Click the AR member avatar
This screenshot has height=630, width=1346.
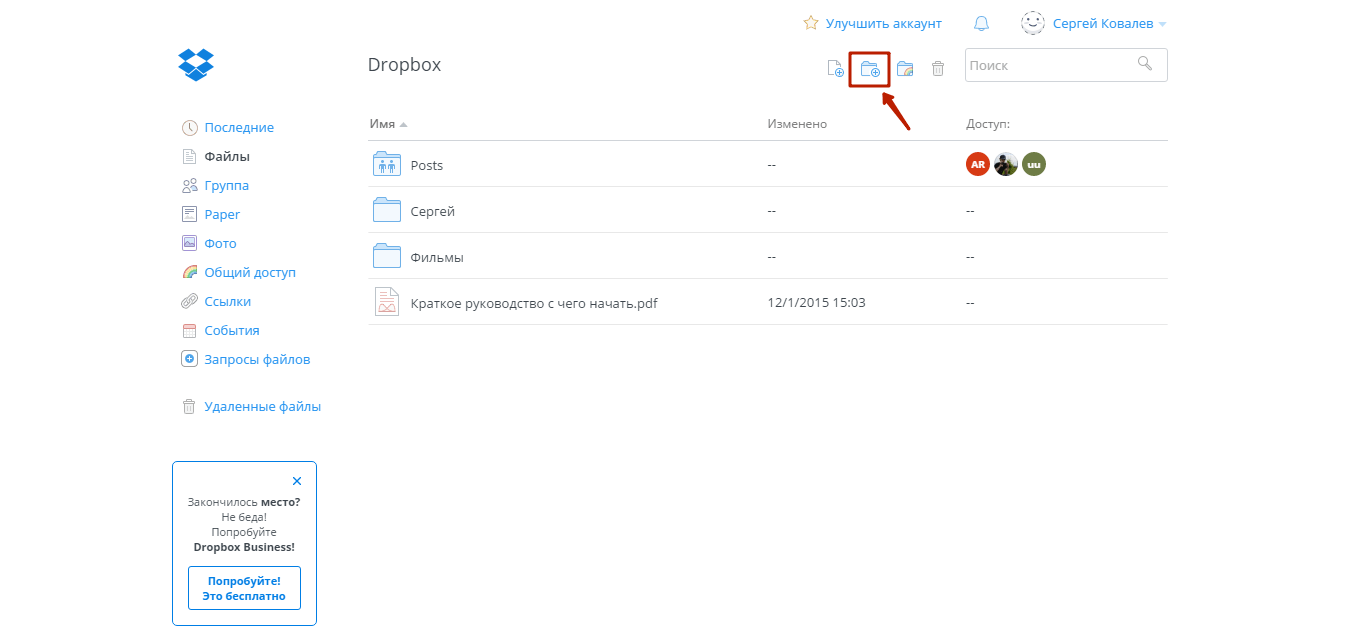point(977,165)
